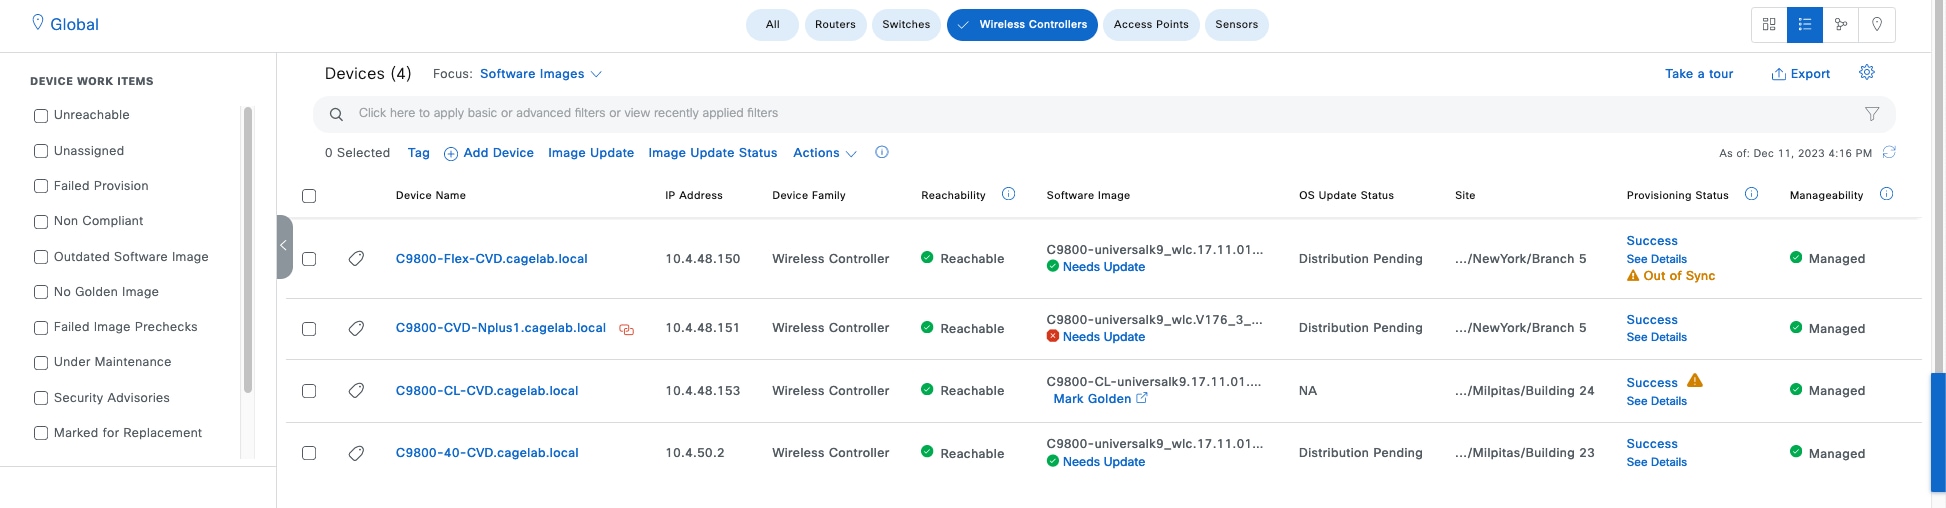The width and height of the screenshot is (1946, 508).
Task: Open the Focus Software Images dropdown
Action: tap(540, 74)
